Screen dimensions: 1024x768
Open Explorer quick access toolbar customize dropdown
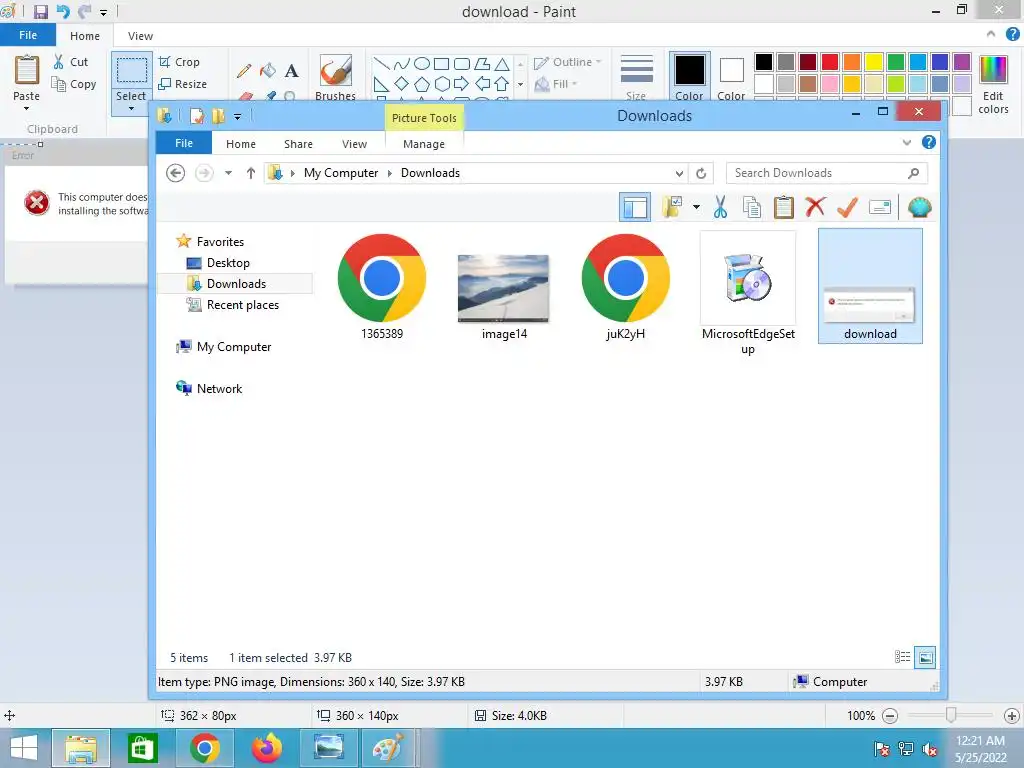pyautogui.click(x=238, y=117)
